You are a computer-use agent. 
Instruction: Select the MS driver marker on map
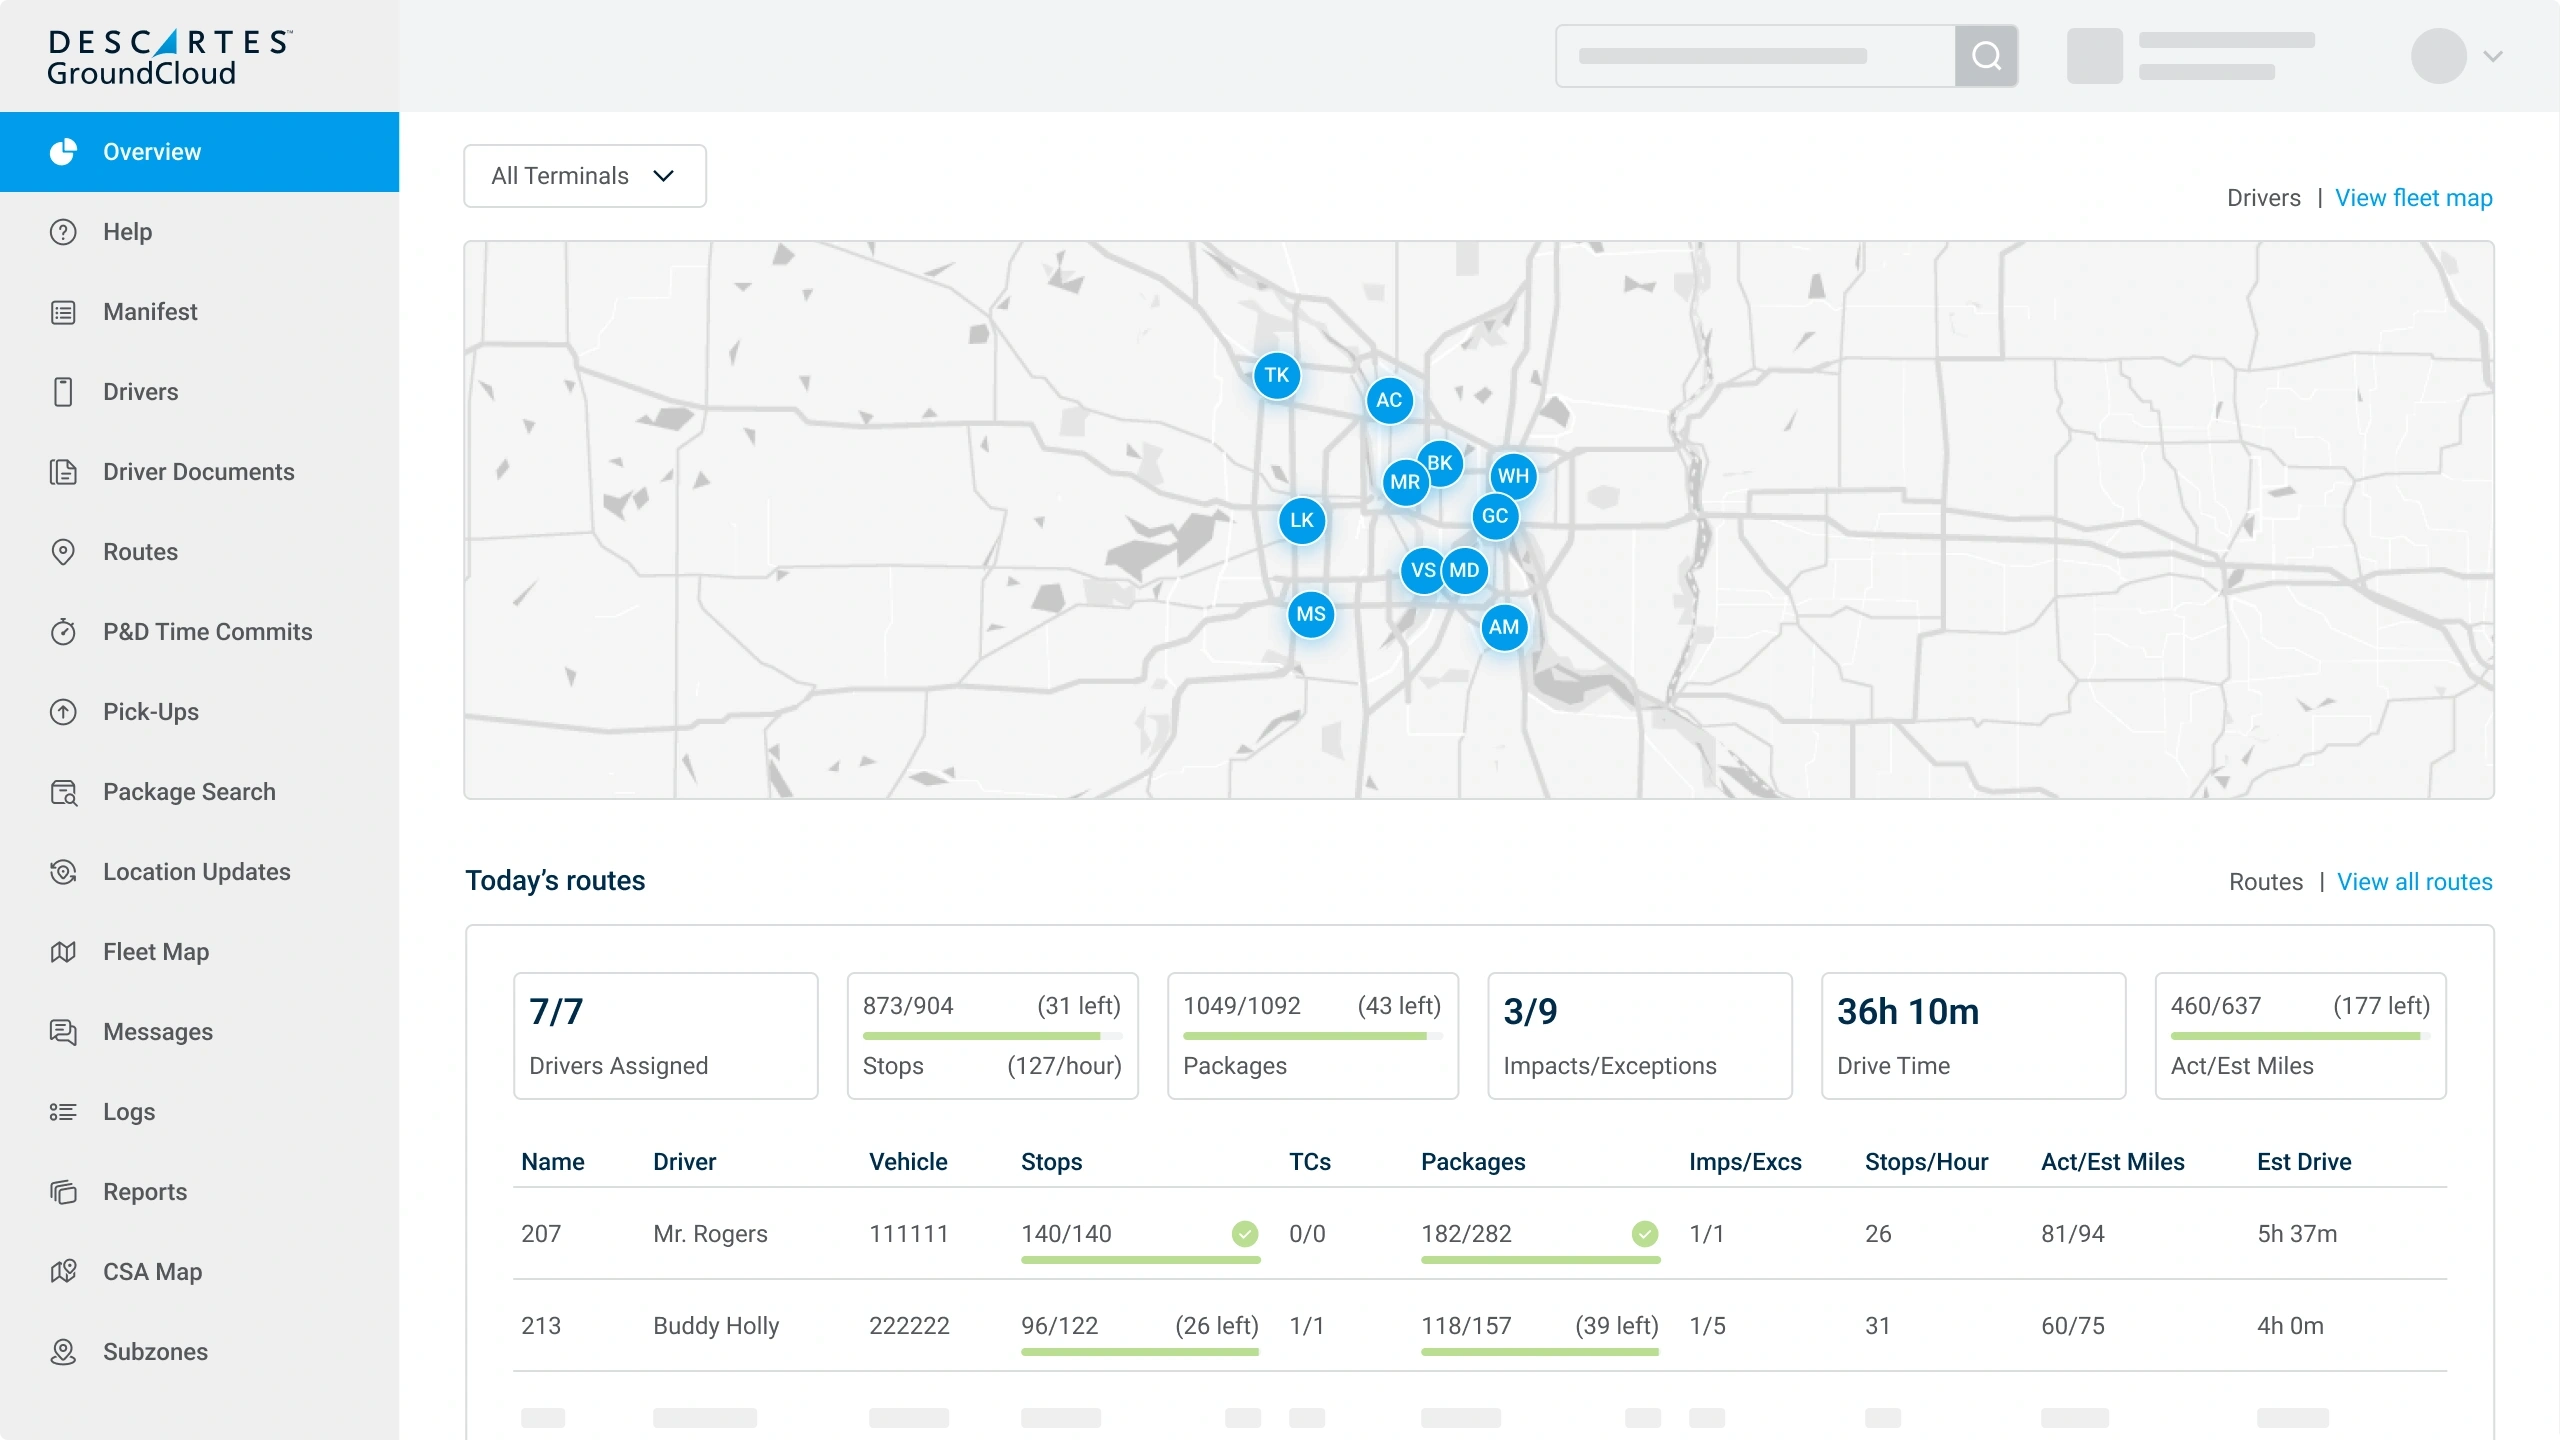coord(1310,614)
